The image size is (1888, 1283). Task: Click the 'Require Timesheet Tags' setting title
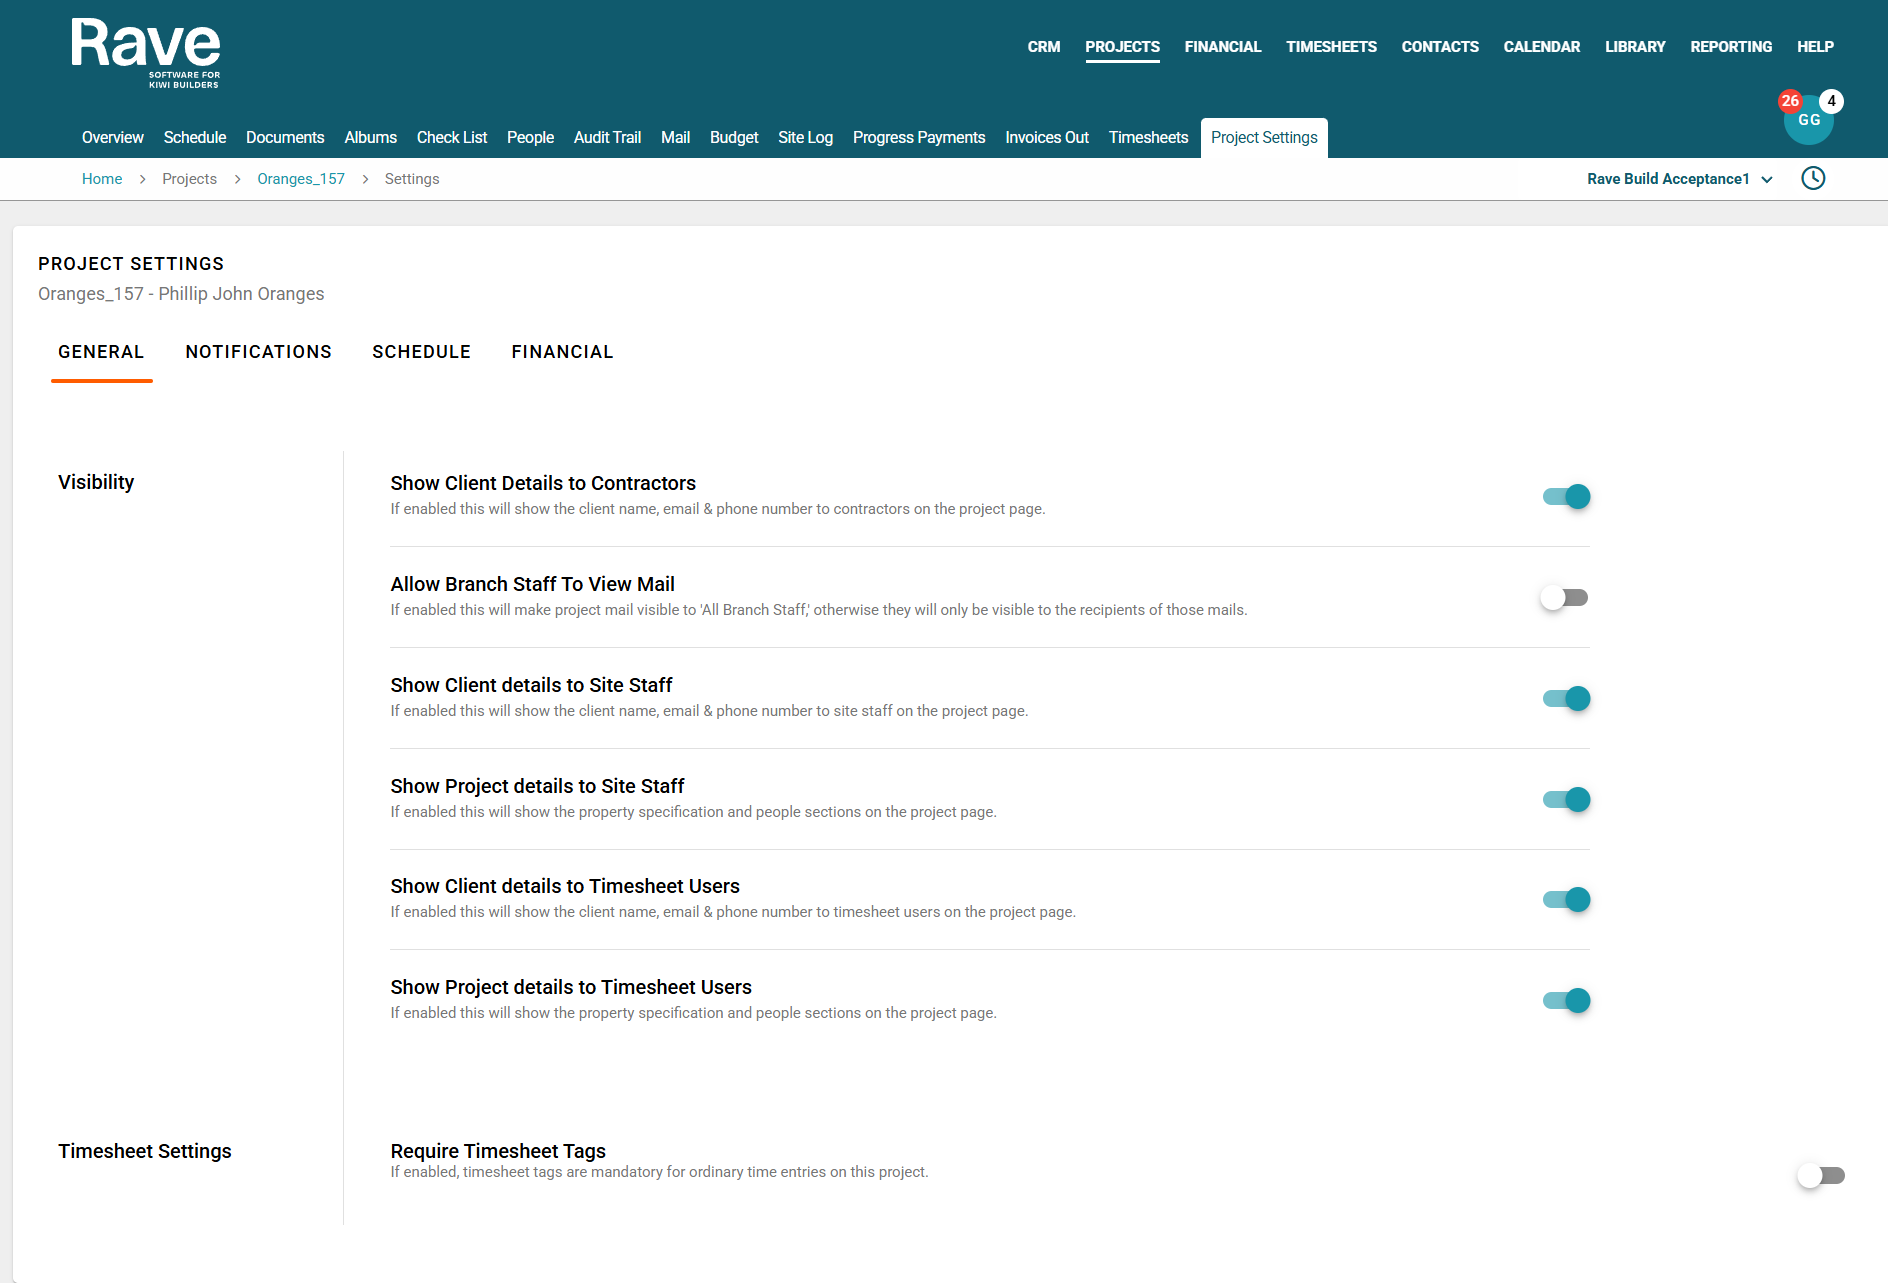point(498,1151)
